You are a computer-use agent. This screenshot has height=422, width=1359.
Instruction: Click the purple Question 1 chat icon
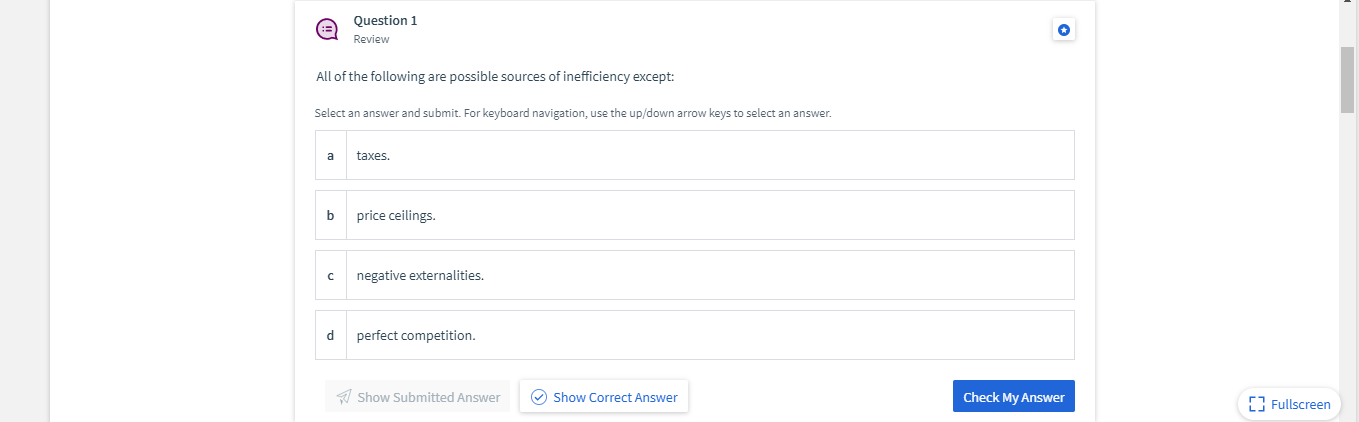coord(327,29)
